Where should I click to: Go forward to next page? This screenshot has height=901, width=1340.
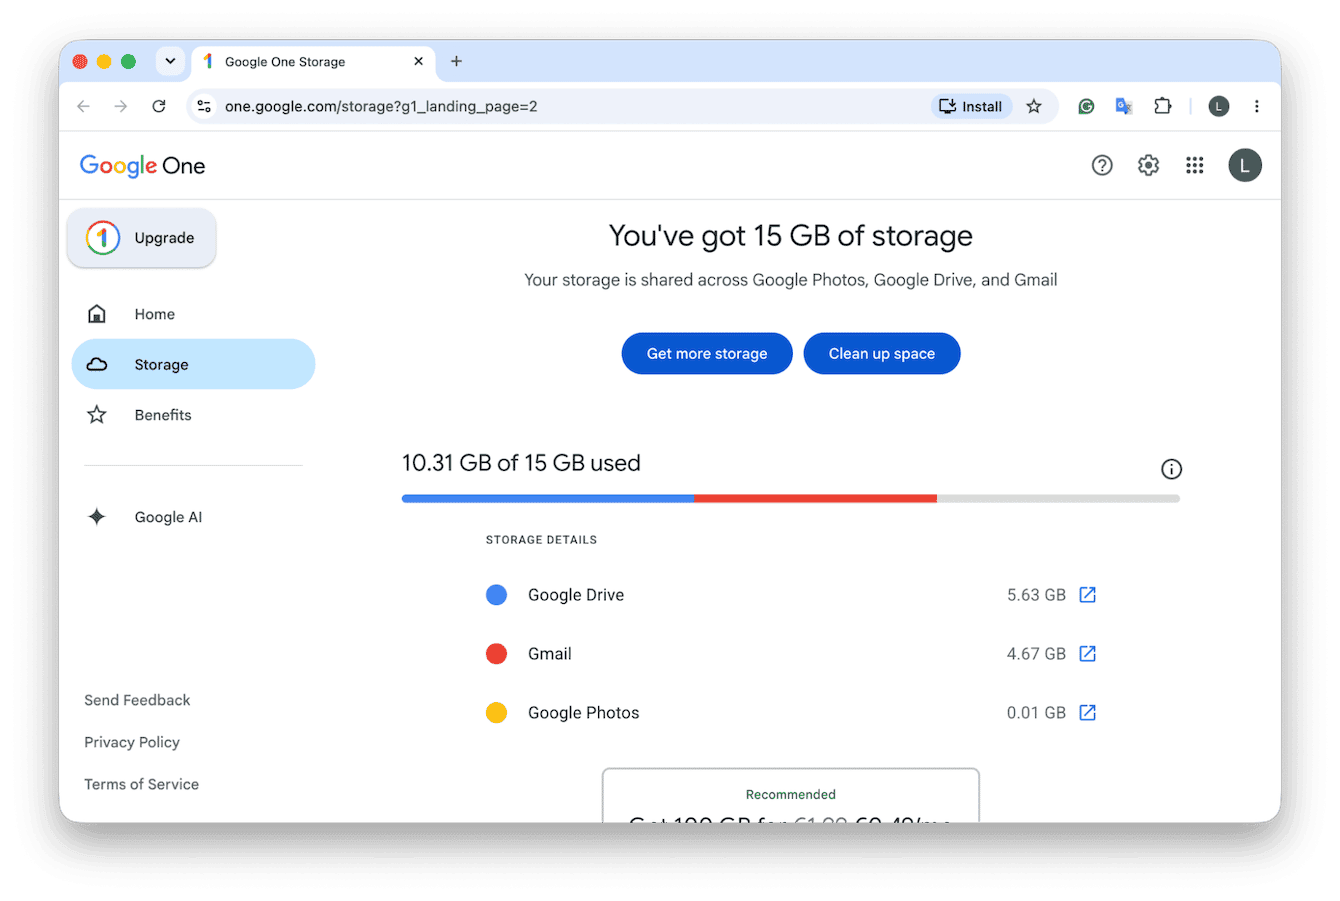click(x=121, y=106)
